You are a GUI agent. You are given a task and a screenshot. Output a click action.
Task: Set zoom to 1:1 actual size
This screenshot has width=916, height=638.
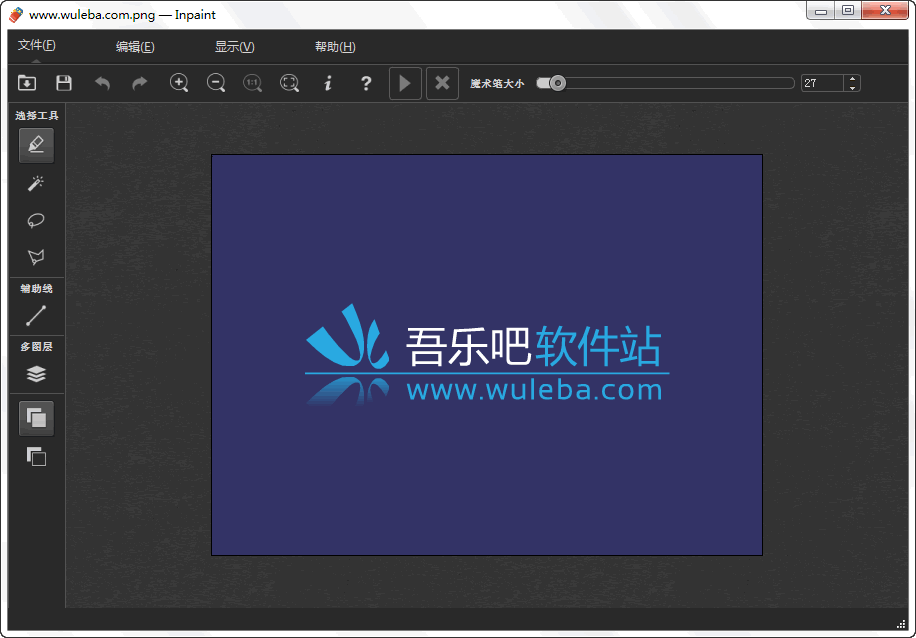[253, 83]
